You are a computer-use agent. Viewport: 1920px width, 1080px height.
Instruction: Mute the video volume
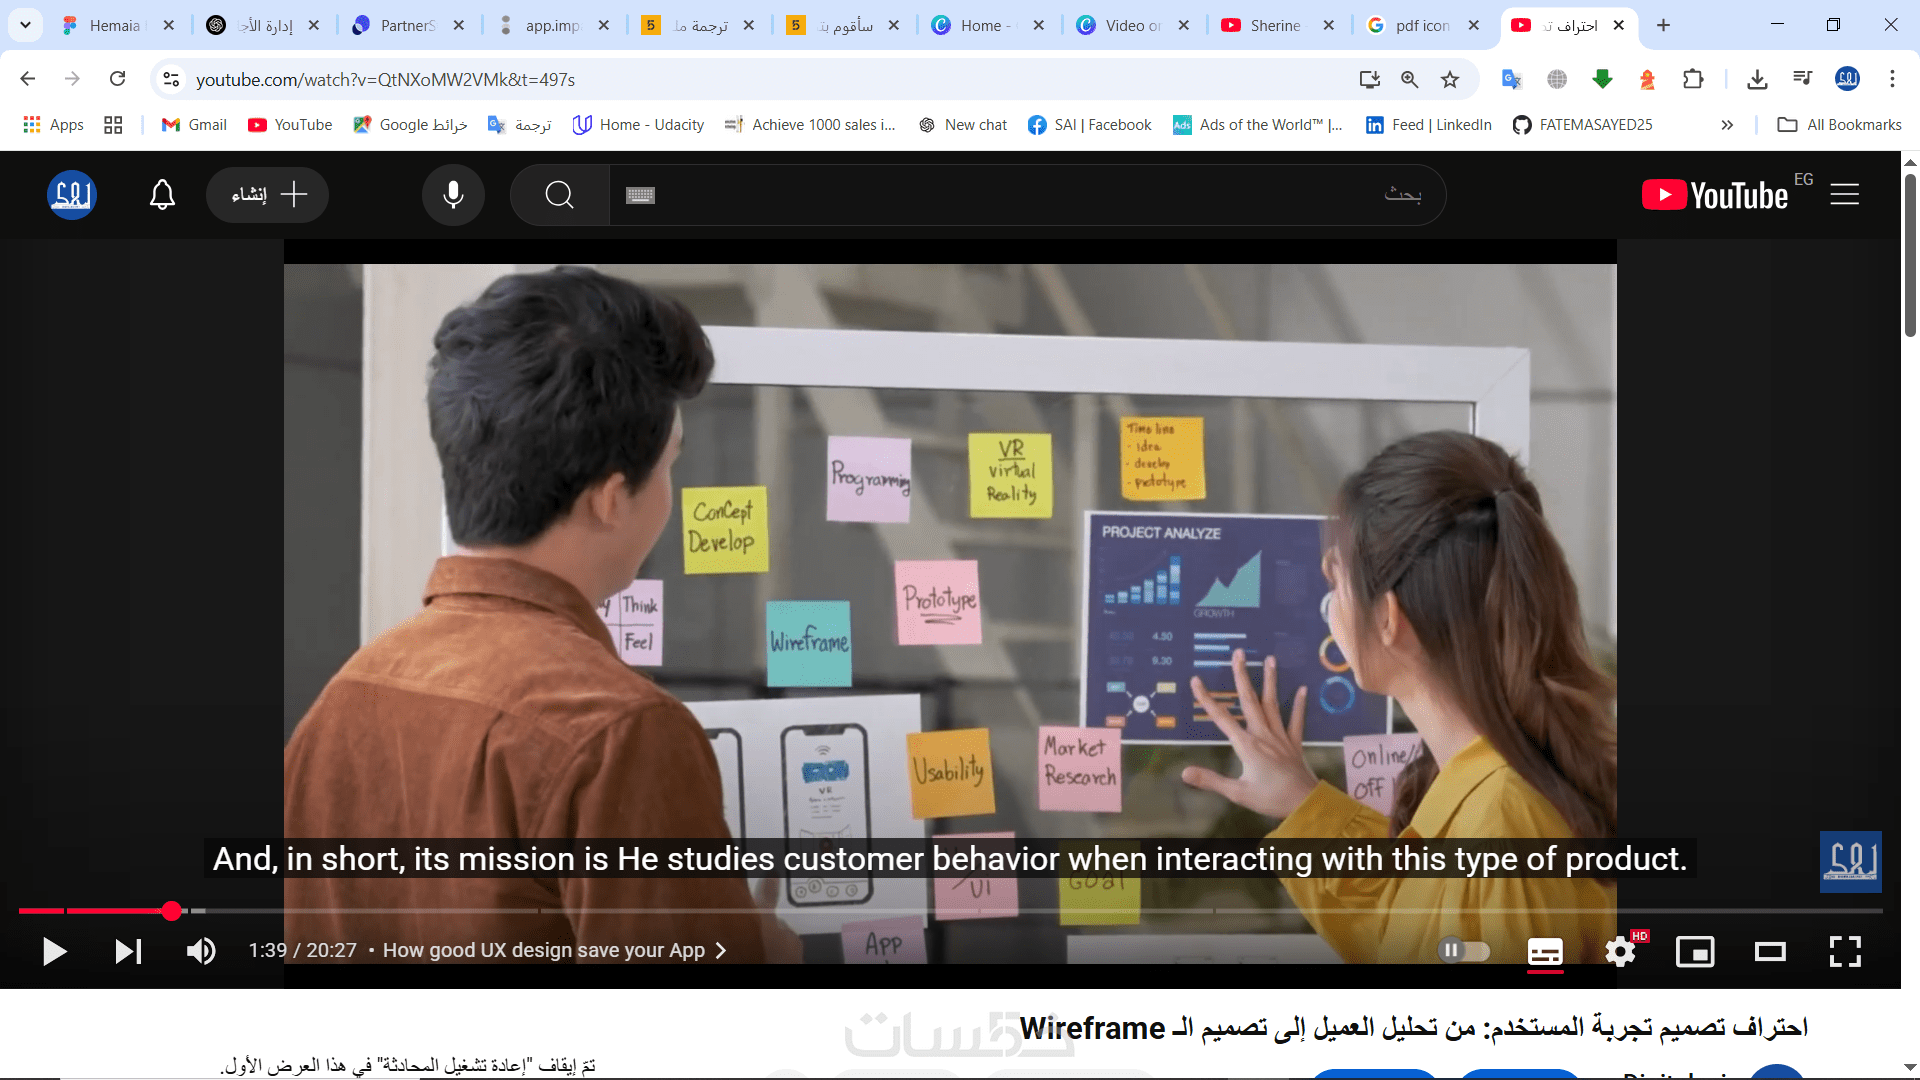(201, 951)
